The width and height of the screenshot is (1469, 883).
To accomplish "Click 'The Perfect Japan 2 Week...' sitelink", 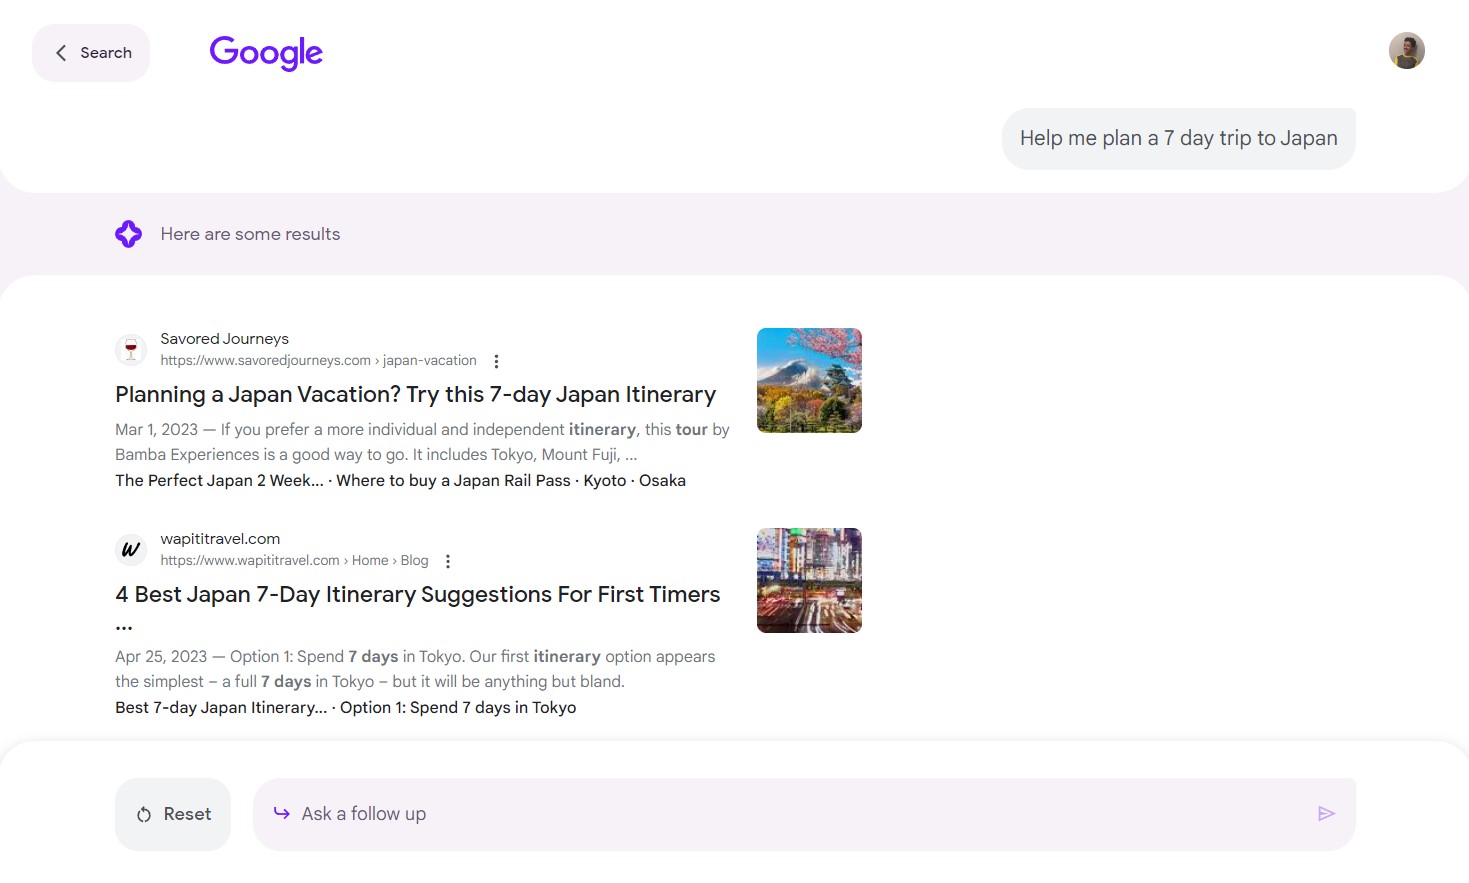I will pyautogui.click(x=220, y=481).
